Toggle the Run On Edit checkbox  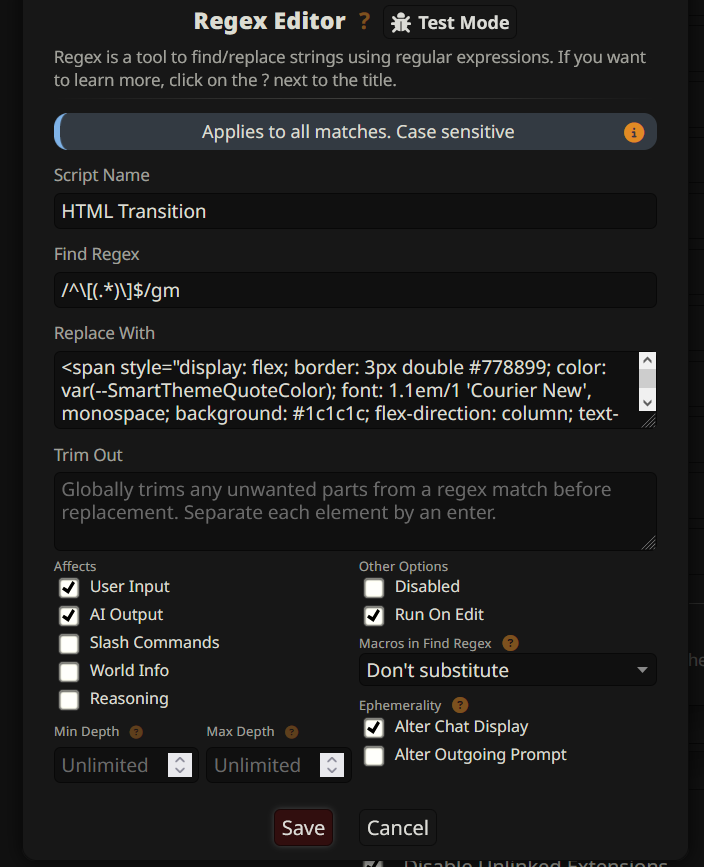(x=374, y=615)
